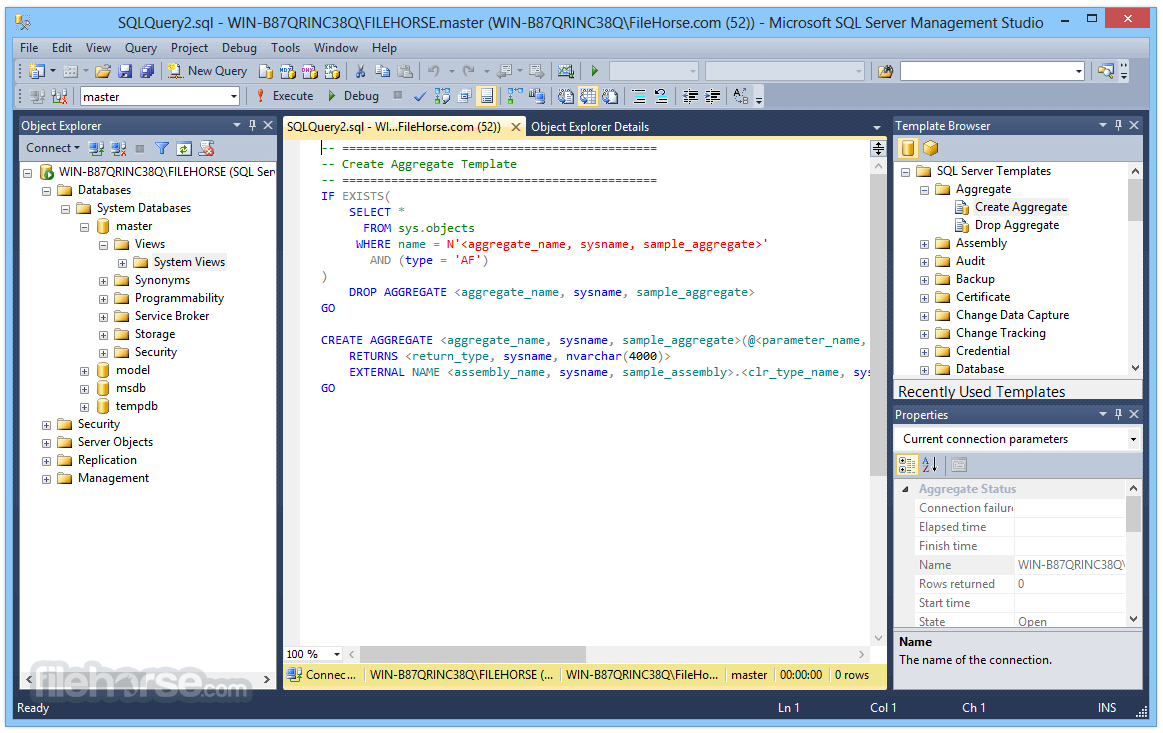Select Results to Text icon

pyautogui.click(x=566, y=96)
